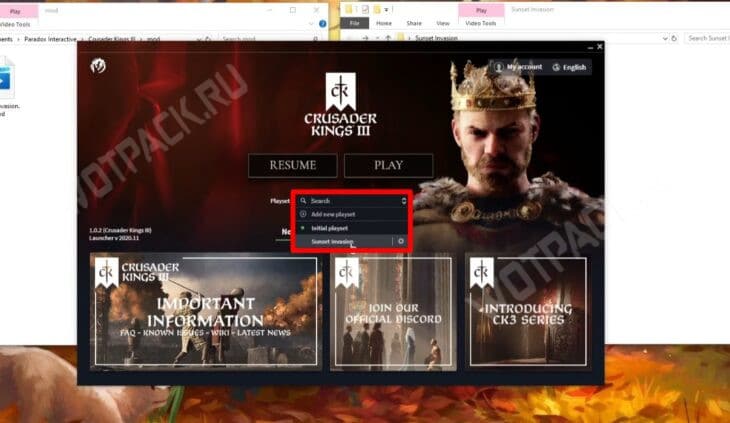Open the quick access toolbar customize arrow
The height and width of the screenshot is (423, 730).
tap(386, 10)
